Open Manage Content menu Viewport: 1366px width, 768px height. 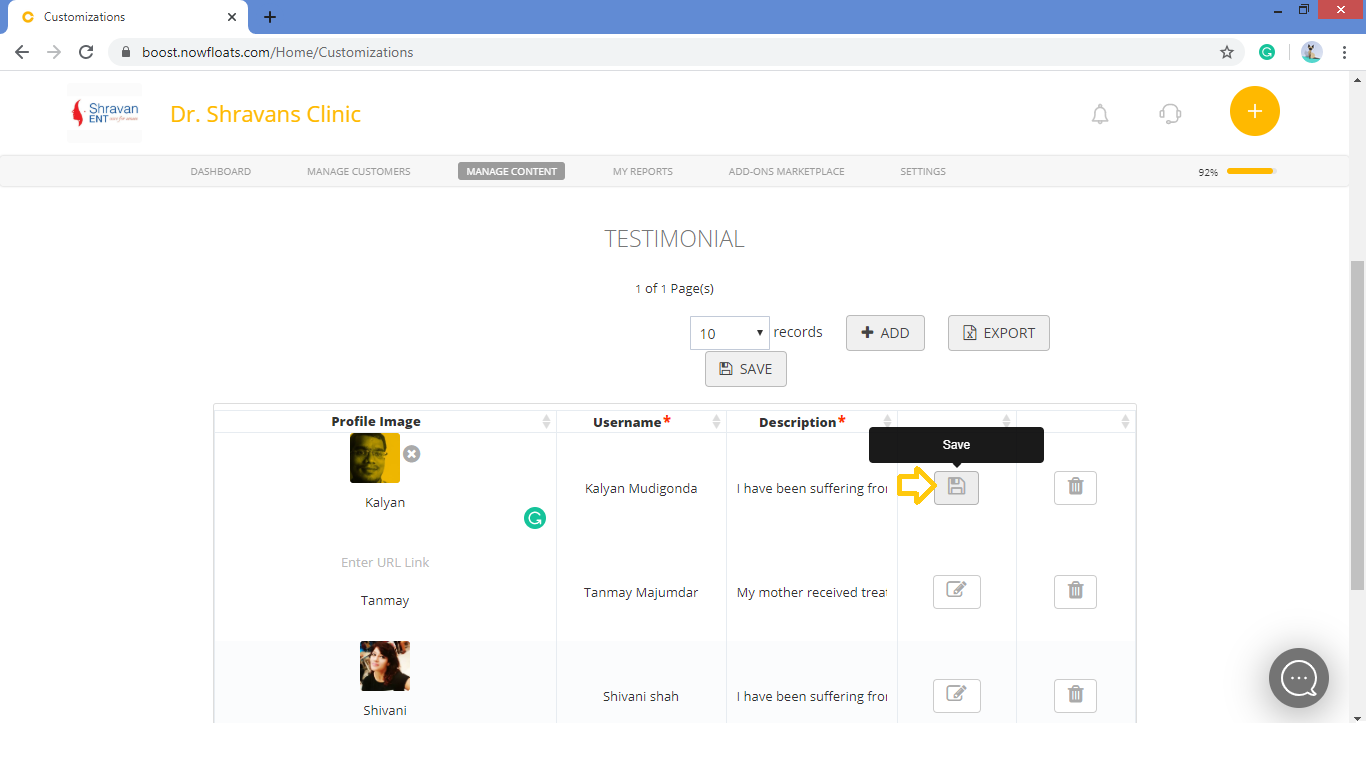512,171
